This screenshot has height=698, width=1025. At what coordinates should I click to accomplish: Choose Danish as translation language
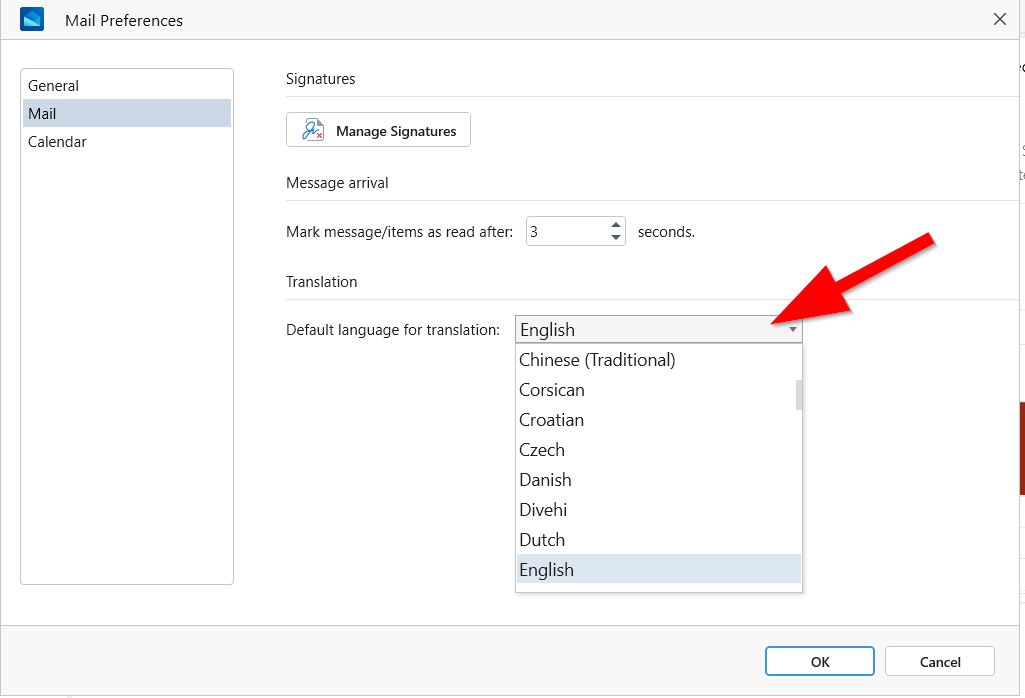(545, 480)
